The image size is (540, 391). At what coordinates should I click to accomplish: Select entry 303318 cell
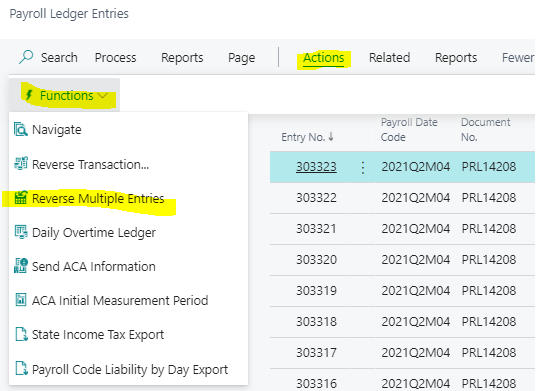click(316, 322)
